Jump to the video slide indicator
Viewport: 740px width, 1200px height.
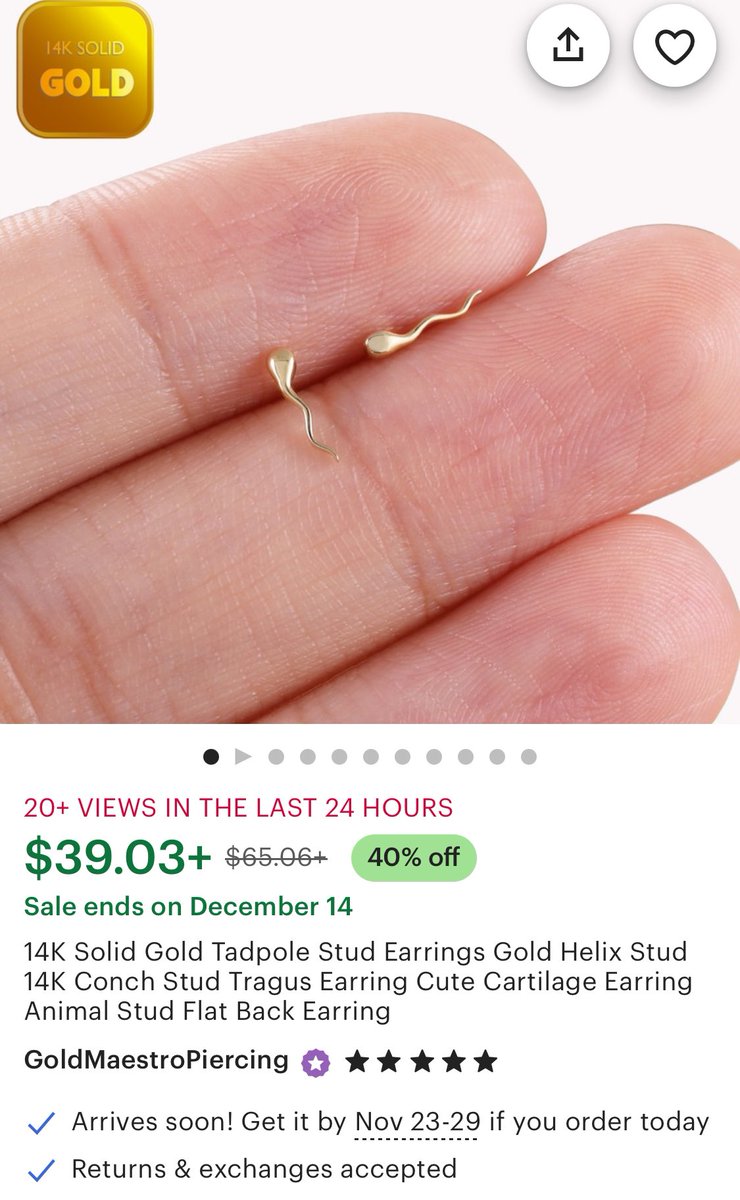click(243, 757)
